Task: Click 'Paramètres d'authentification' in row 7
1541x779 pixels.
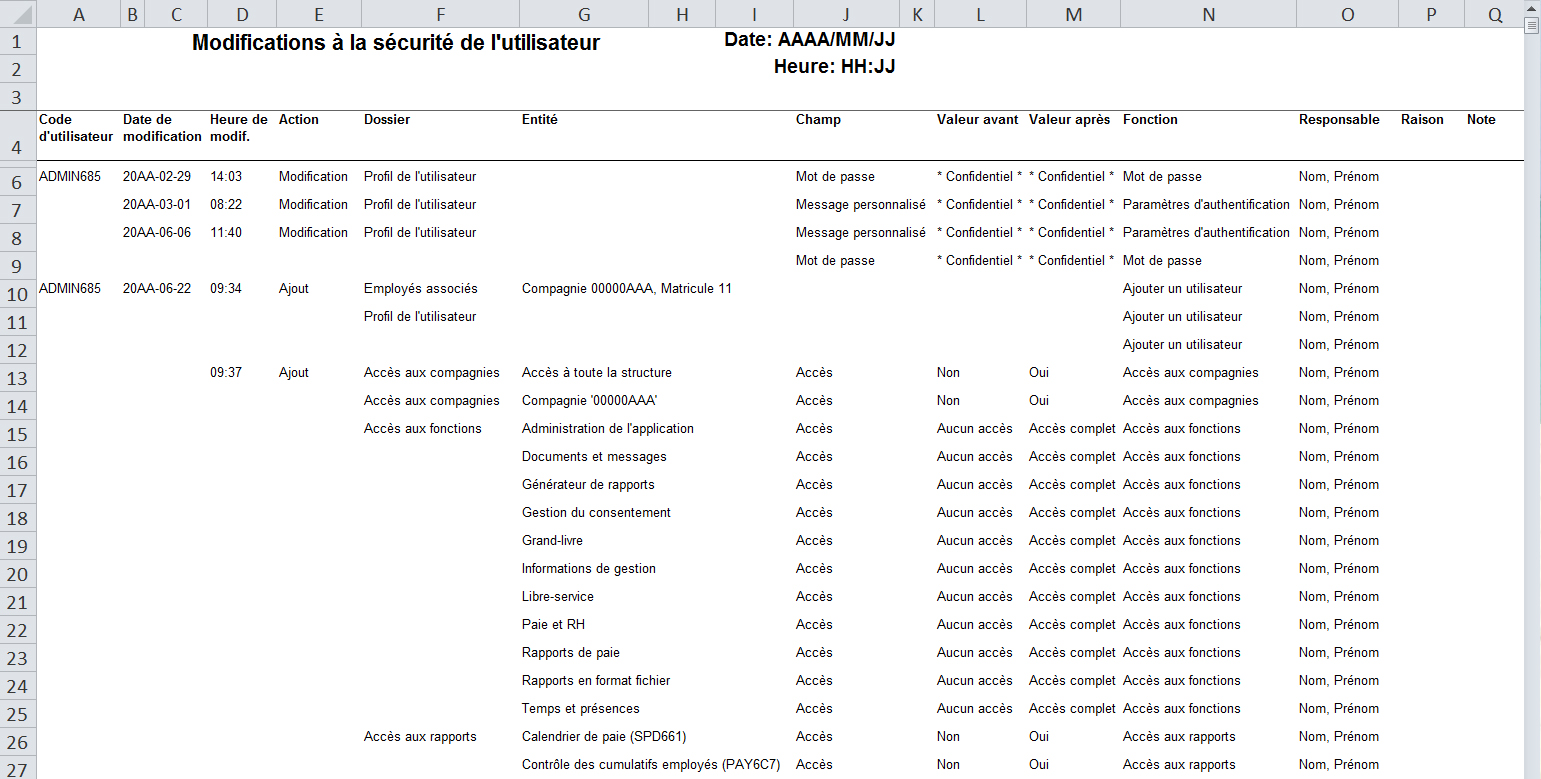Action: [1206, 205]
